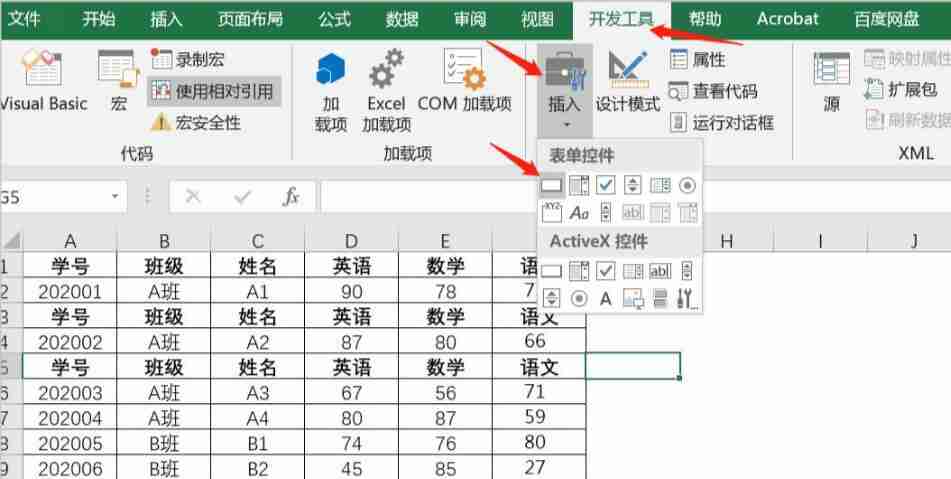This screenshot has height=479, width=951.
Task: Select the form control Button icon
Action: click(x=551, y=186)
